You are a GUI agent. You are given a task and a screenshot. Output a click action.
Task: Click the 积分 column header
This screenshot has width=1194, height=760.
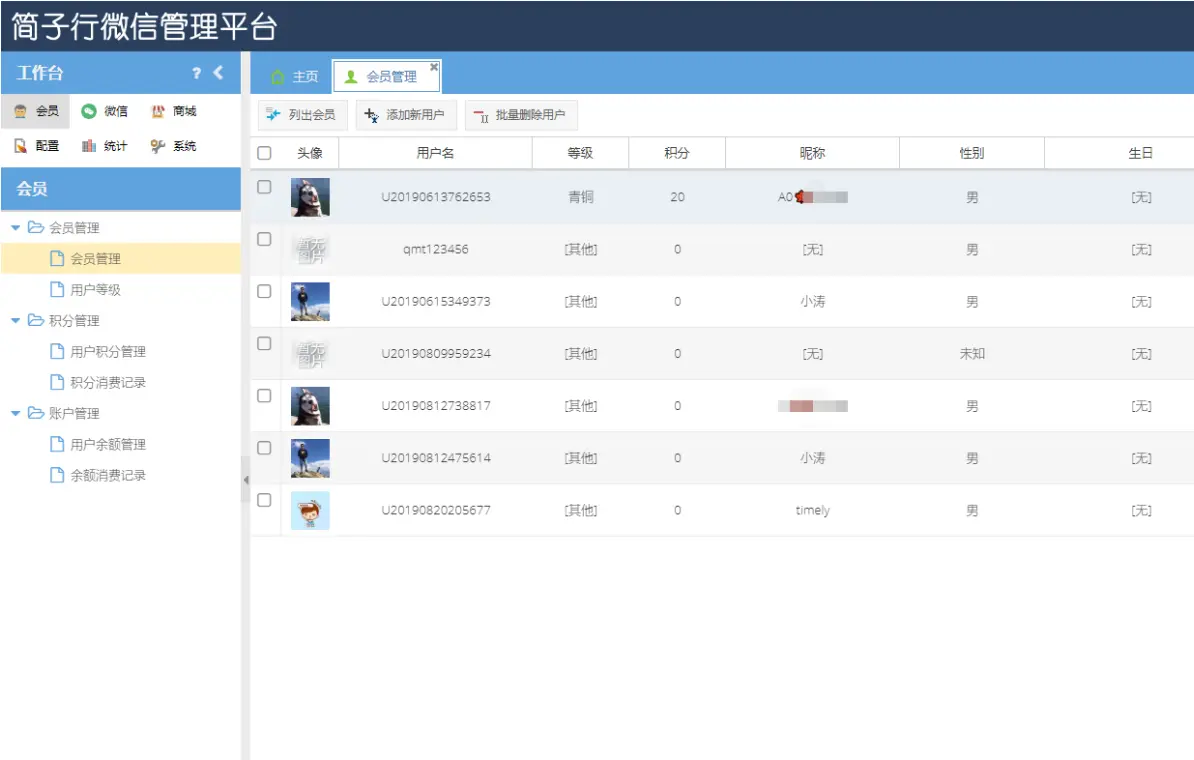[677, 153]
